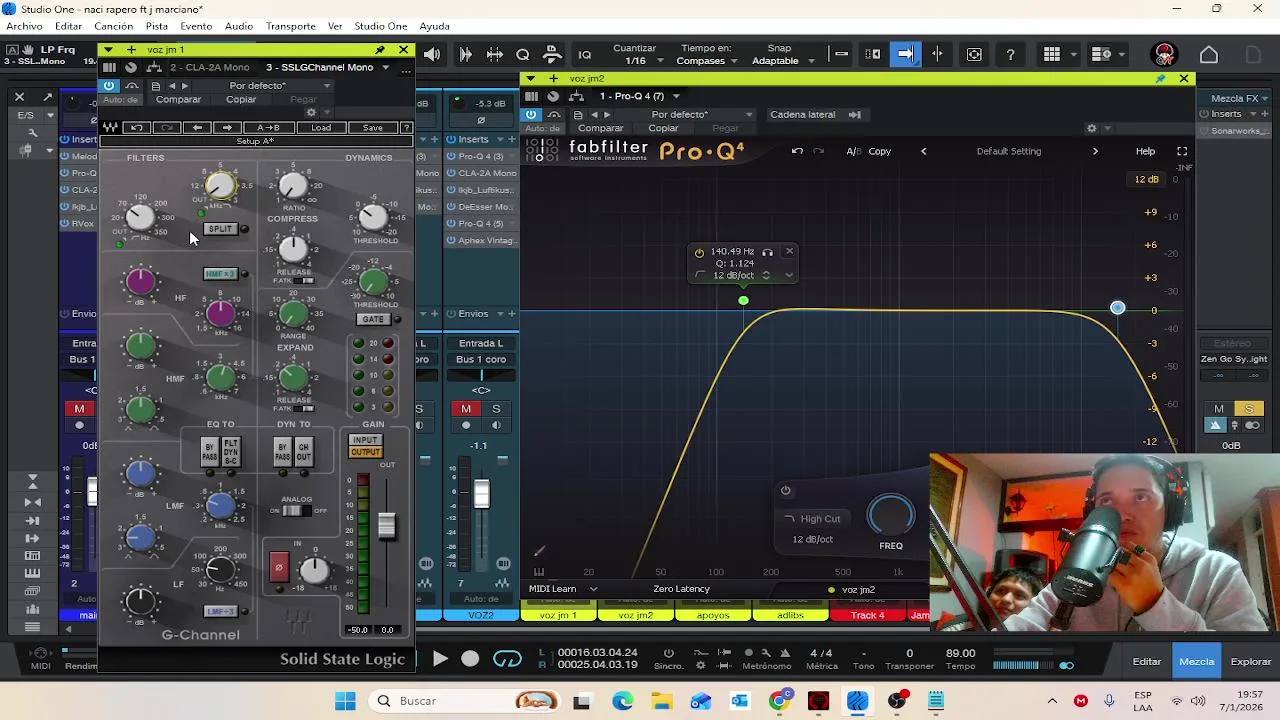1280x720 pixels.
Task: Solo the VOZ2 mixer channel
Action: [496, 409]
